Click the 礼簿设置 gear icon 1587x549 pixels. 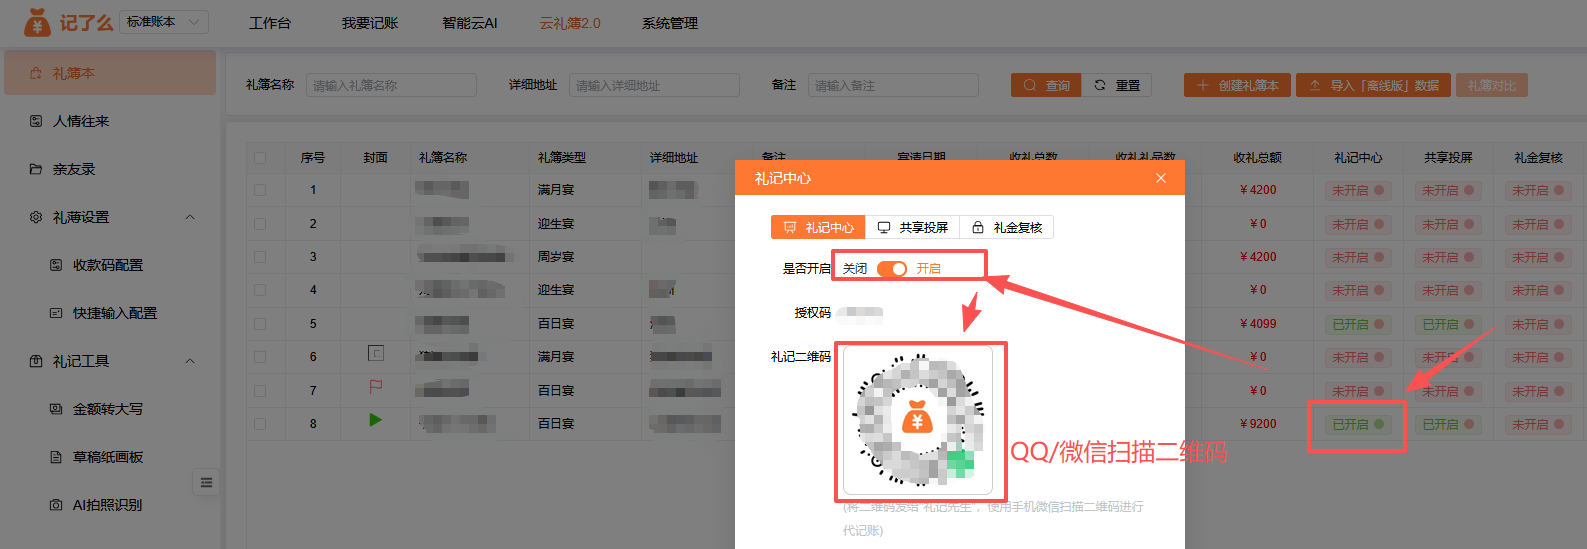(x=36, y=217)
